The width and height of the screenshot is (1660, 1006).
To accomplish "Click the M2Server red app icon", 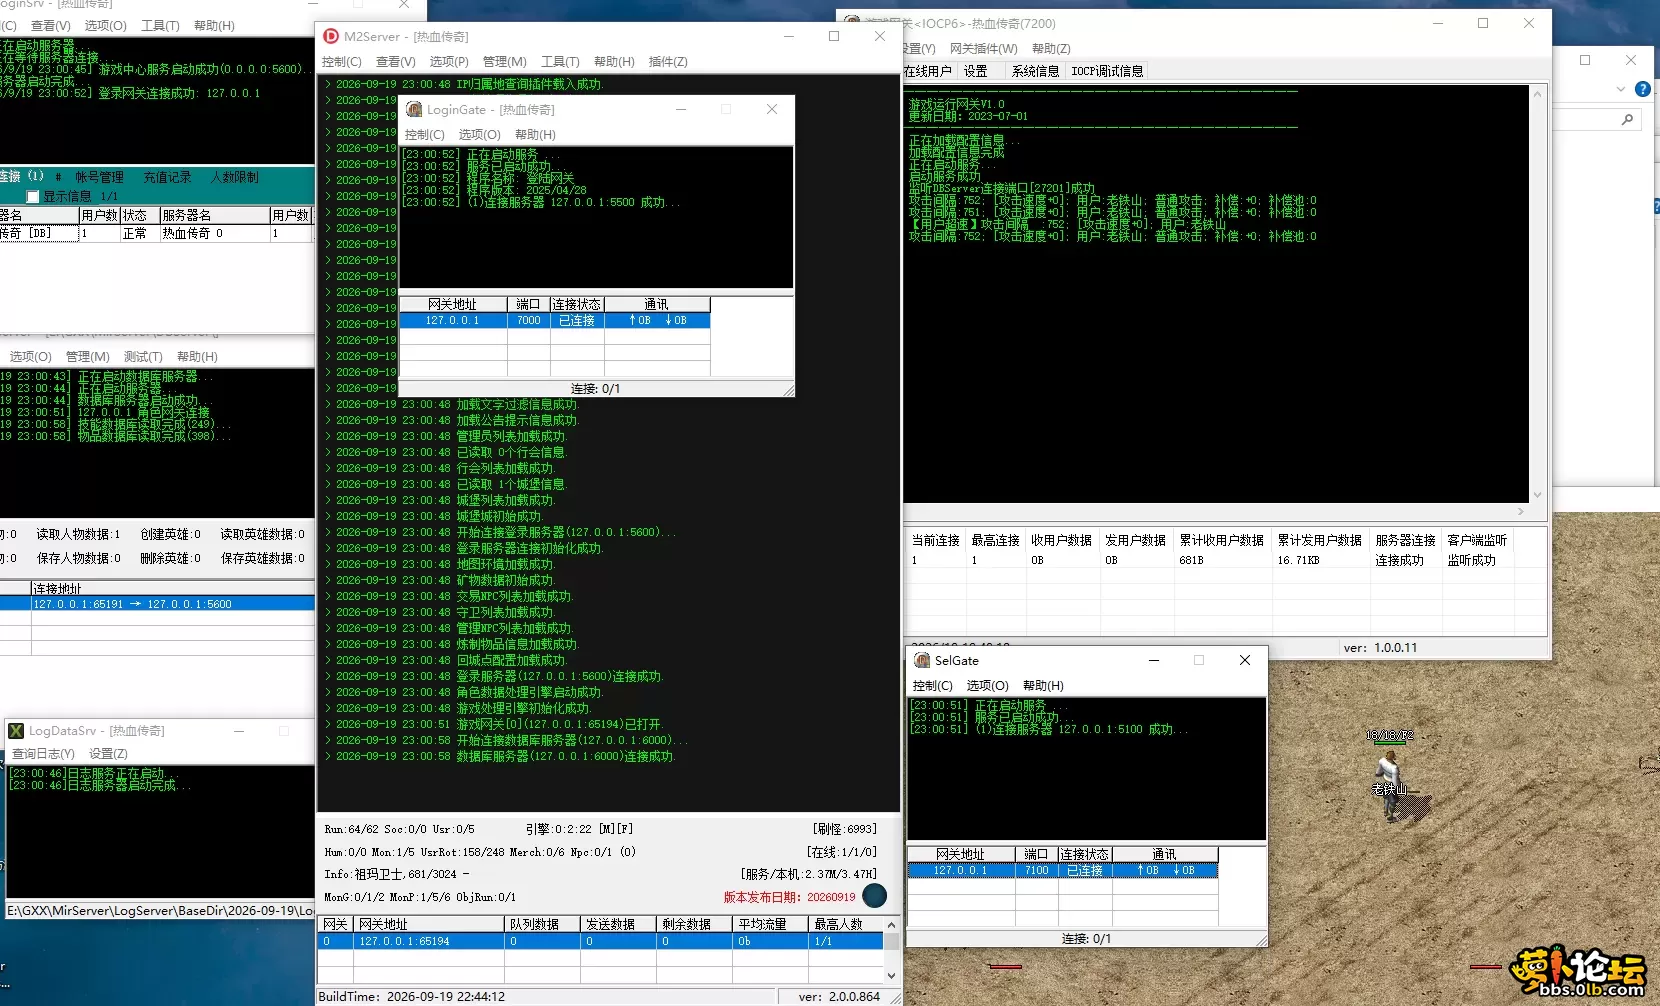I will (332, 36).
